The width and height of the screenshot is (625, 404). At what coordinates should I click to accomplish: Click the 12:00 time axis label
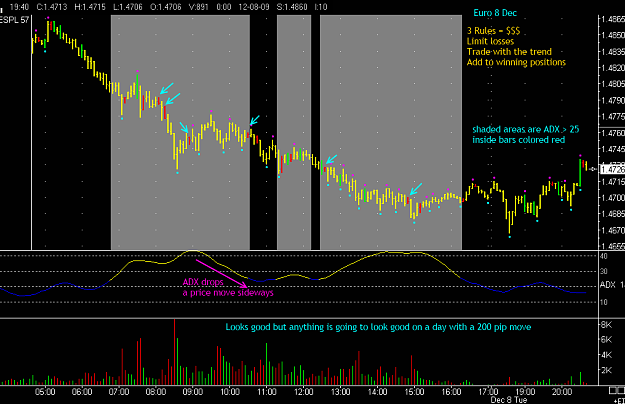click(303, 392)
